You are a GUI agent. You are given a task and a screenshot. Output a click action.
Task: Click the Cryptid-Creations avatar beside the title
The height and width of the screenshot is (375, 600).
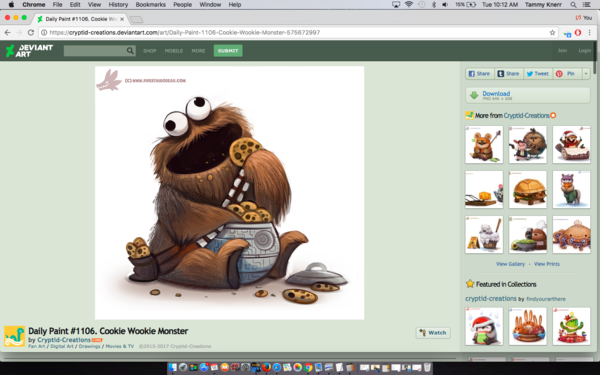[15, 336]
